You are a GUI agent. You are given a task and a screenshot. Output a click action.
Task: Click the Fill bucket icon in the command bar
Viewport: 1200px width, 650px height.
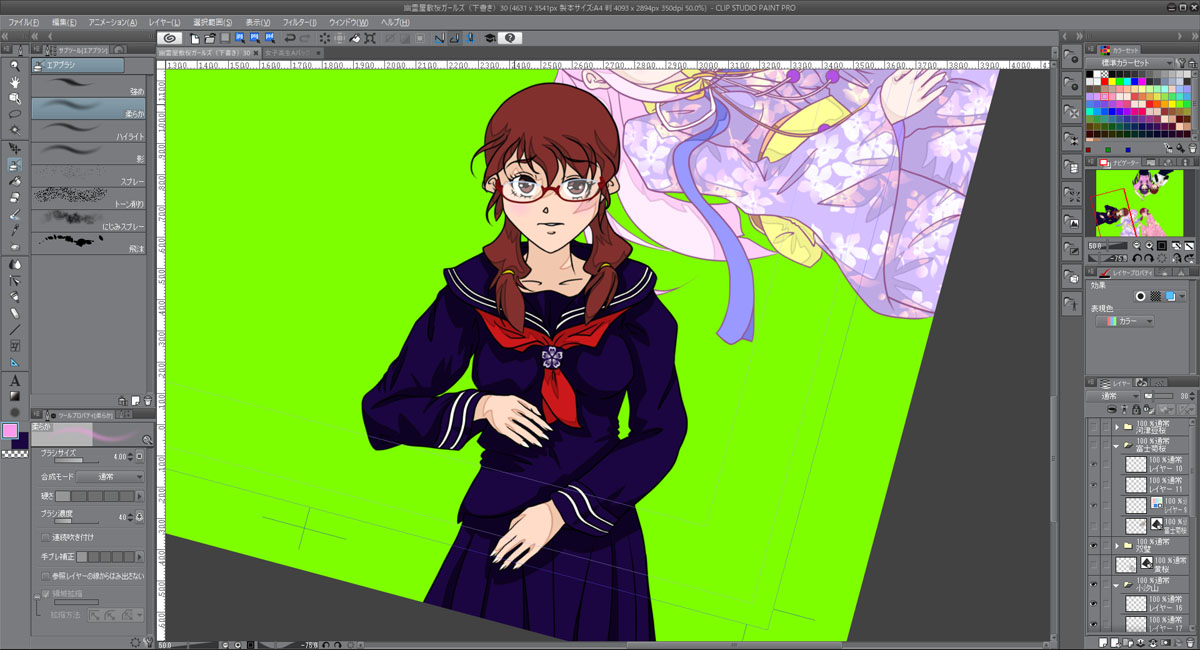355,38
